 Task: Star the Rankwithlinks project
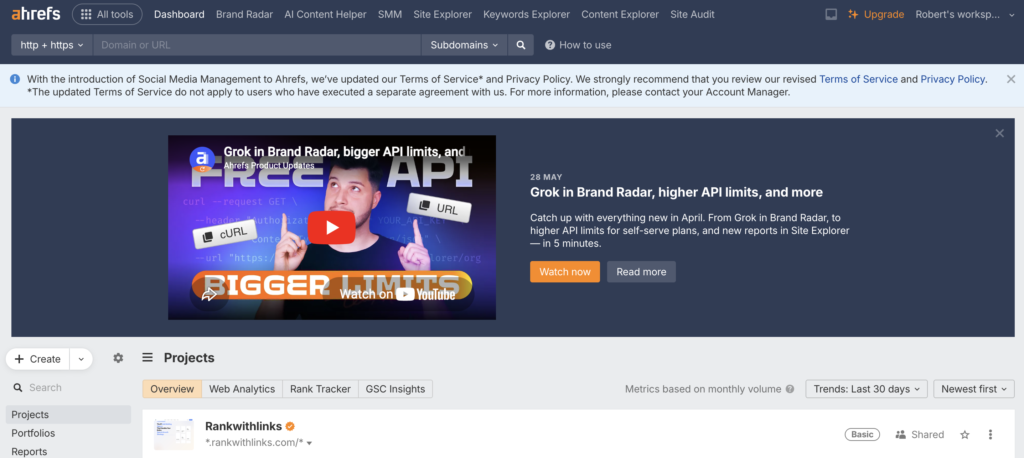point(965,434)
